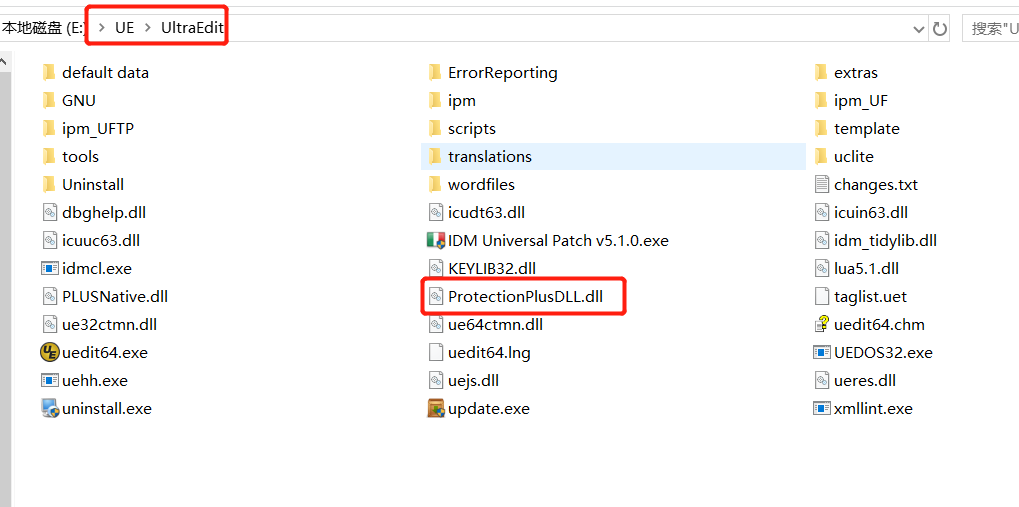Select the ProtectionPlusDLL.dll file icon

point(435,296)
